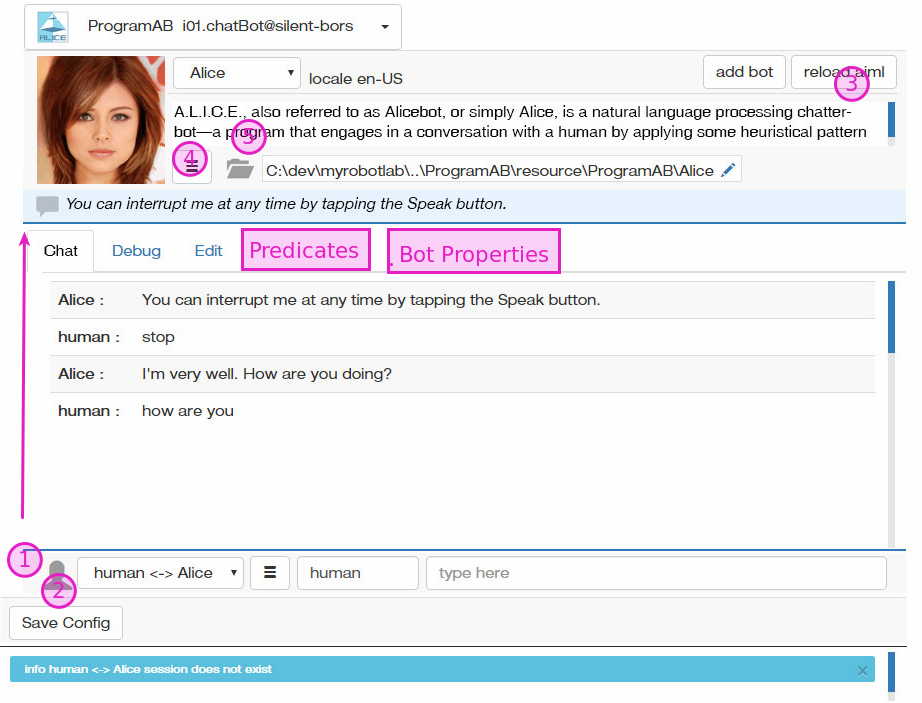The height and width of the screenshot is (703, 922).
Task: Click the info notification text about session
Action: pos(148,669)
